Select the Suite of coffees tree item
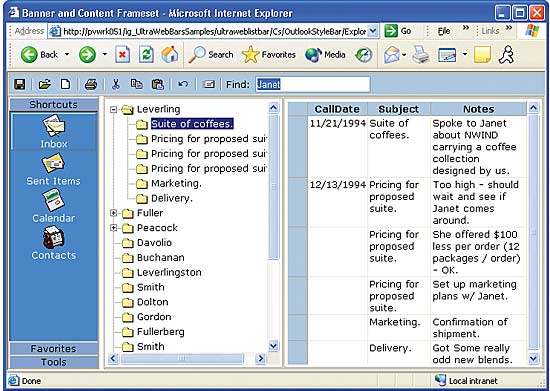This screenshot has width=550, height=391. [192, 124]
